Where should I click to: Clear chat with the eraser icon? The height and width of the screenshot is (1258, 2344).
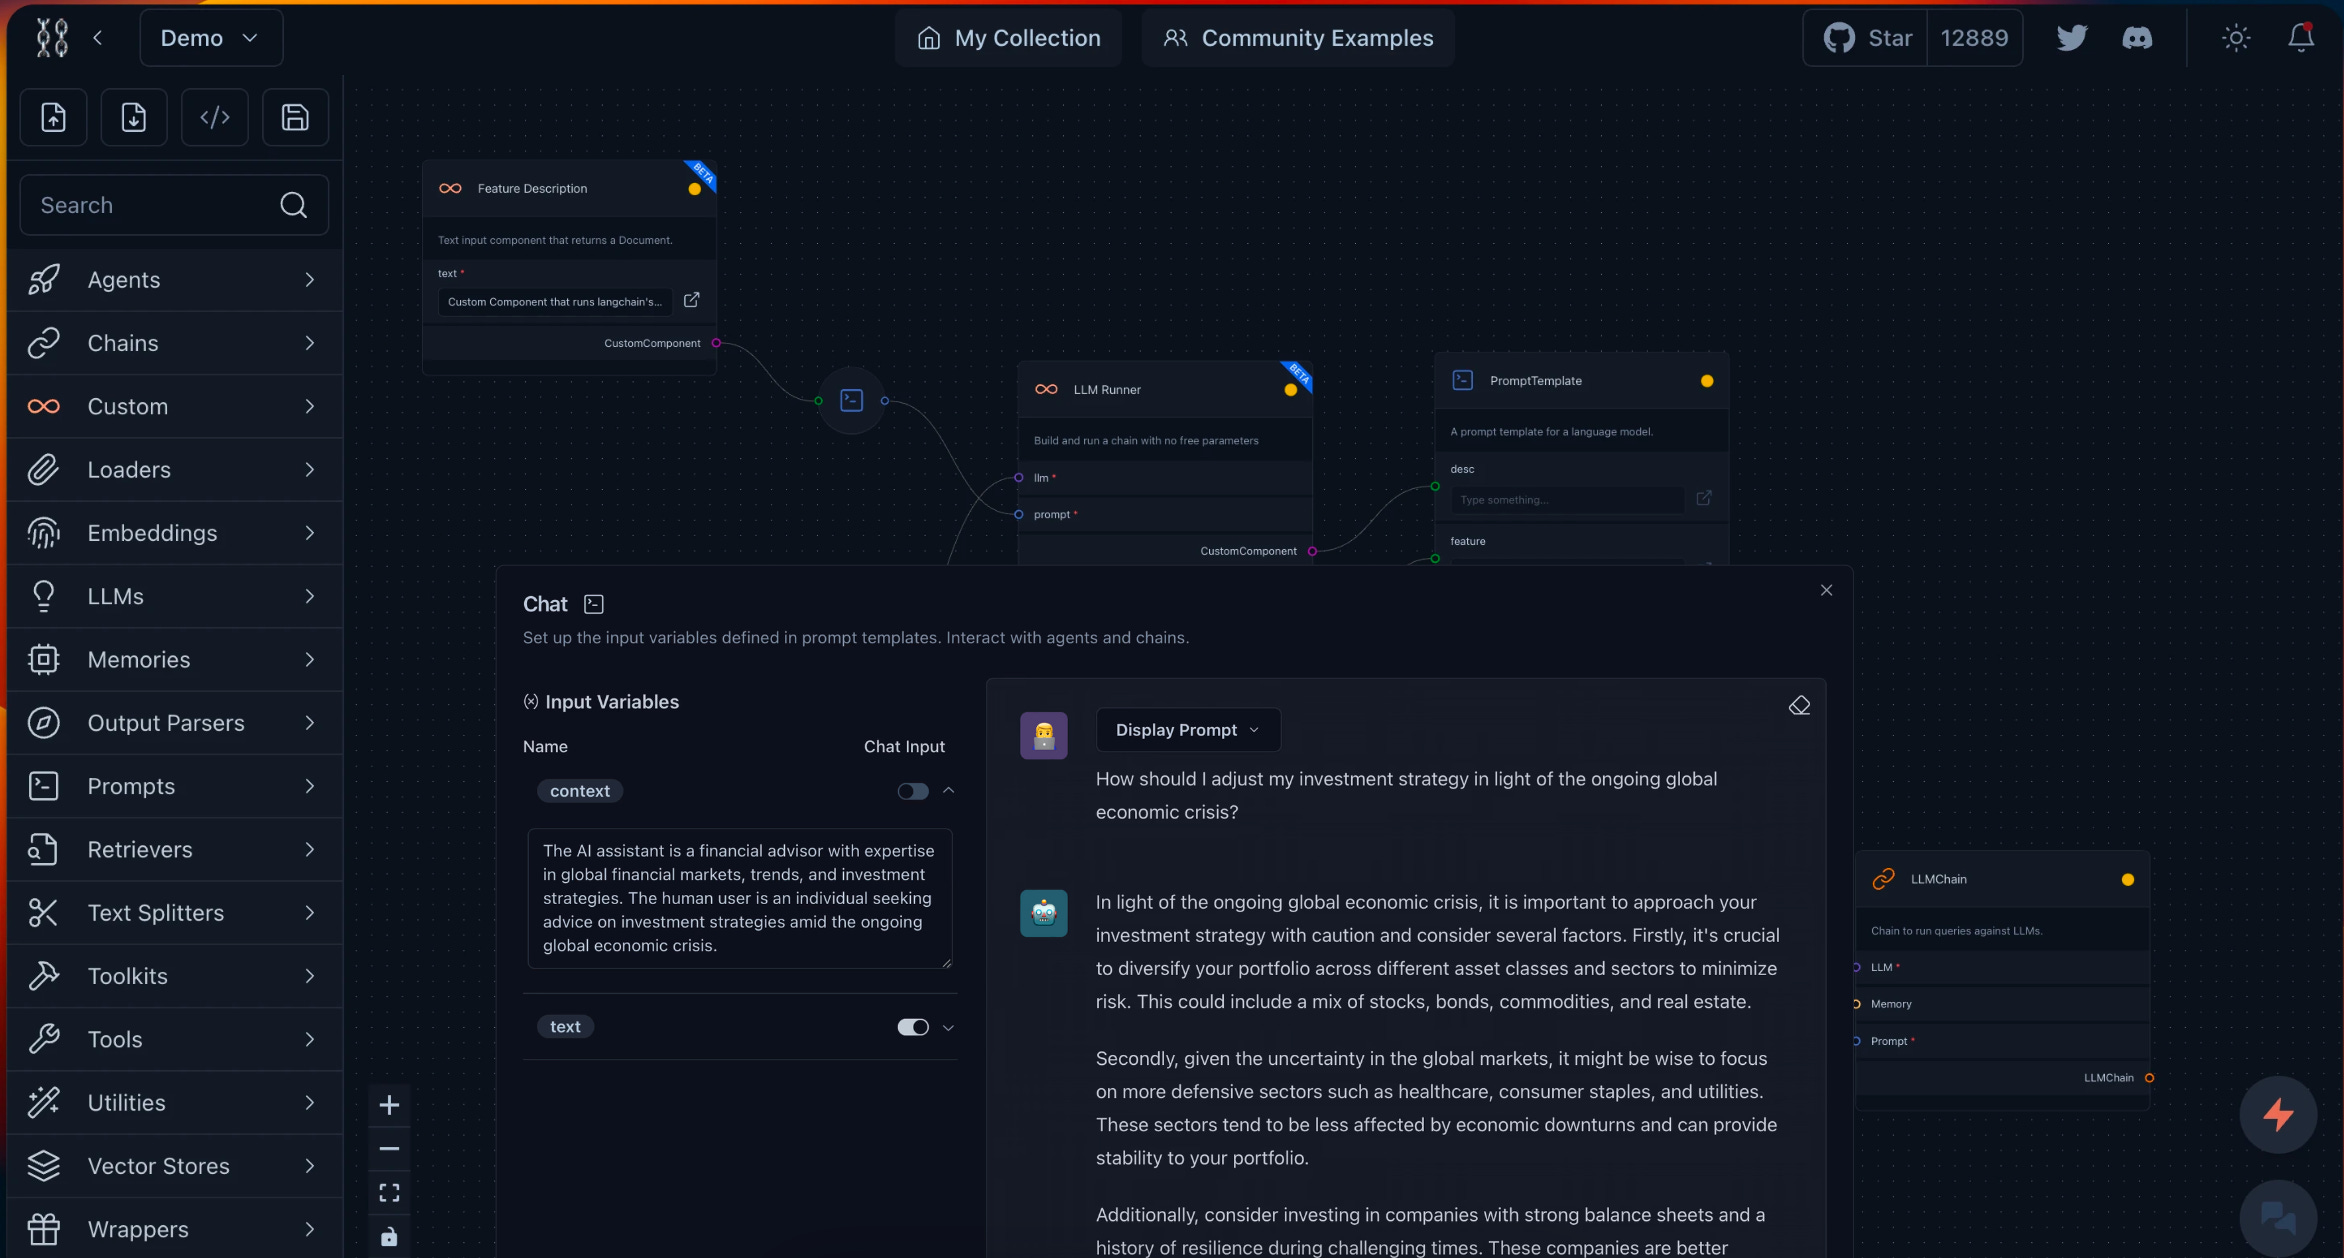1799,706
